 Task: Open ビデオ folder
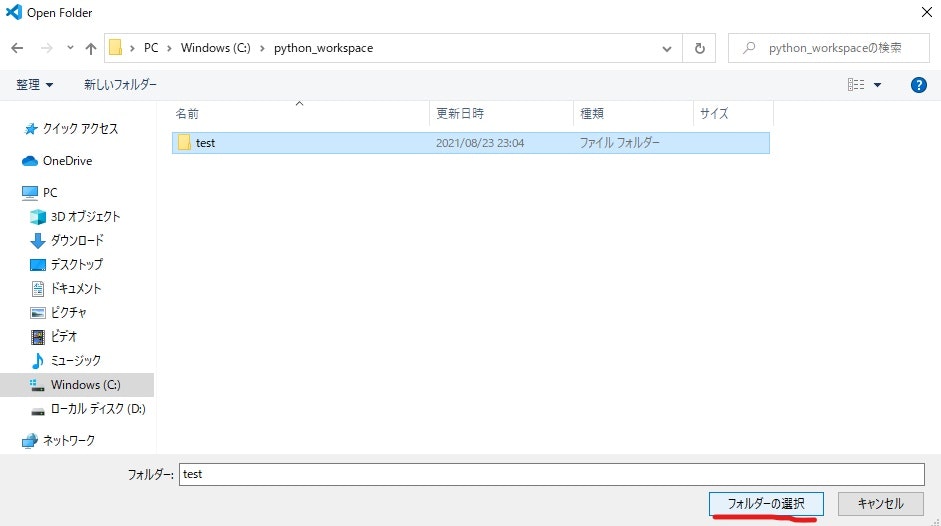pyautogui.click(x=64, y=337)
